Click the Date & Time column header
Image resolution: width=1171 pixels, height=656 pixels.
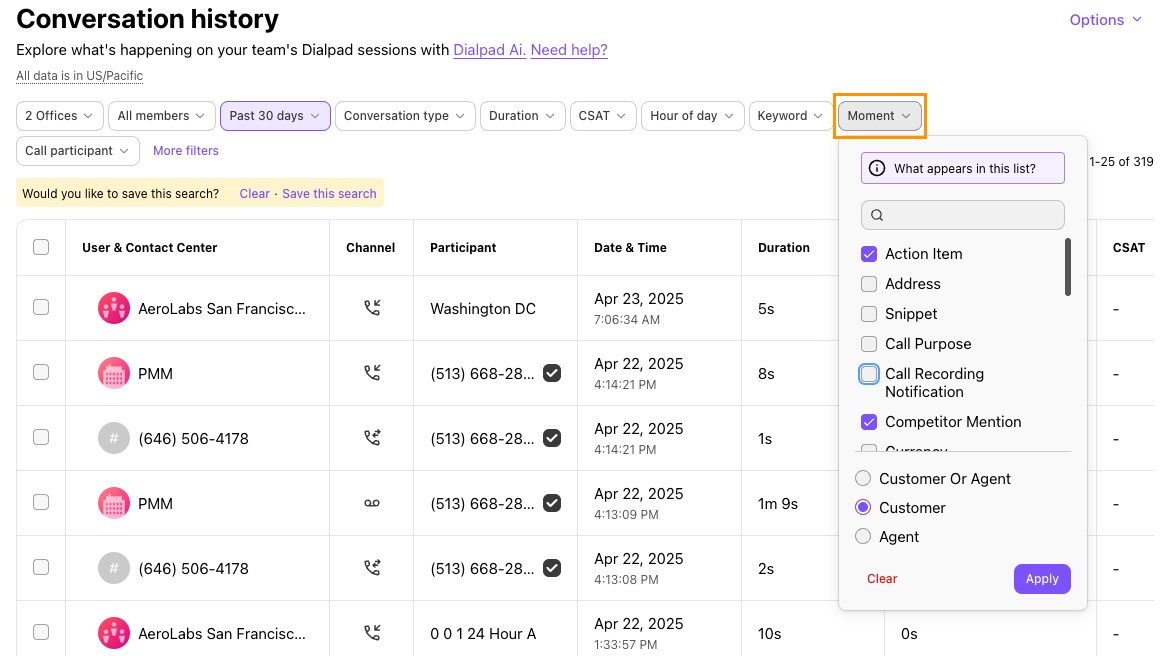630,248
